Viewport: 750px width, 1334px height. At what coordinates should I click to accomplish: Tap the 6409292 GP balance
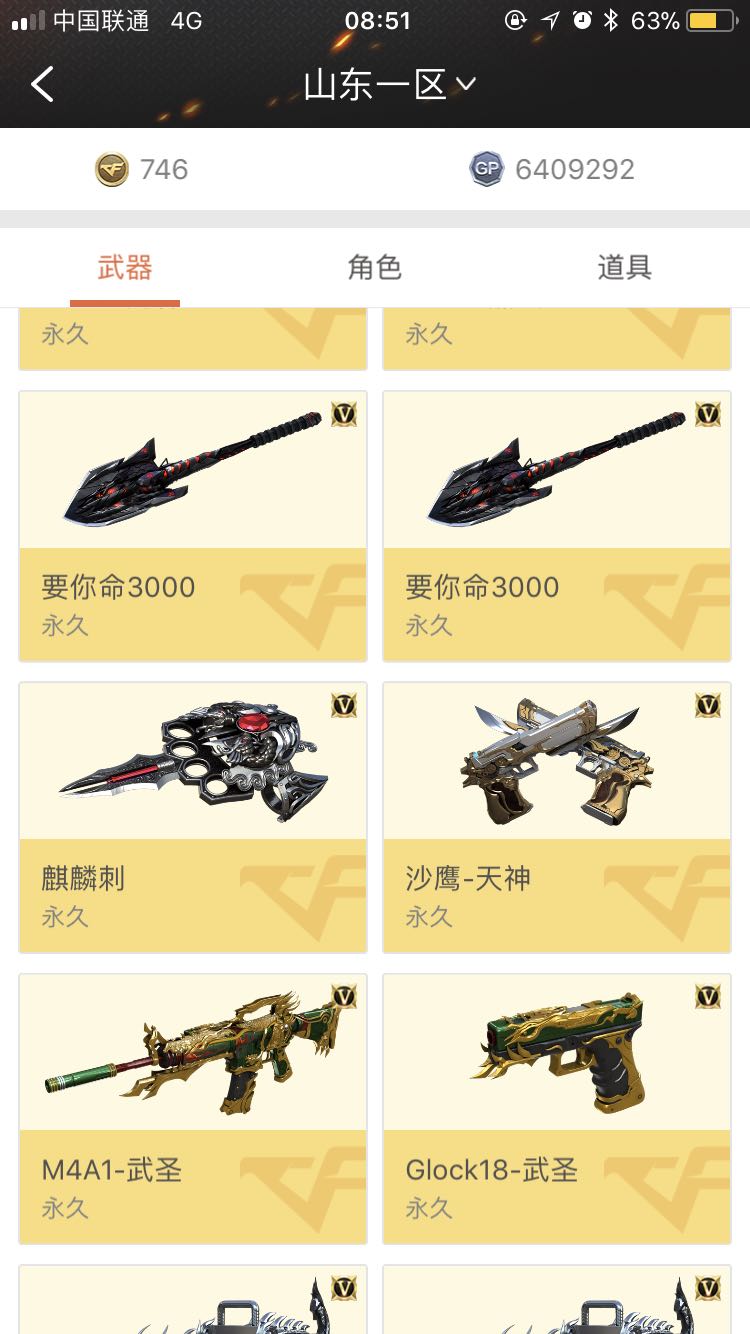pyautogui.click(x=575, y=169)
